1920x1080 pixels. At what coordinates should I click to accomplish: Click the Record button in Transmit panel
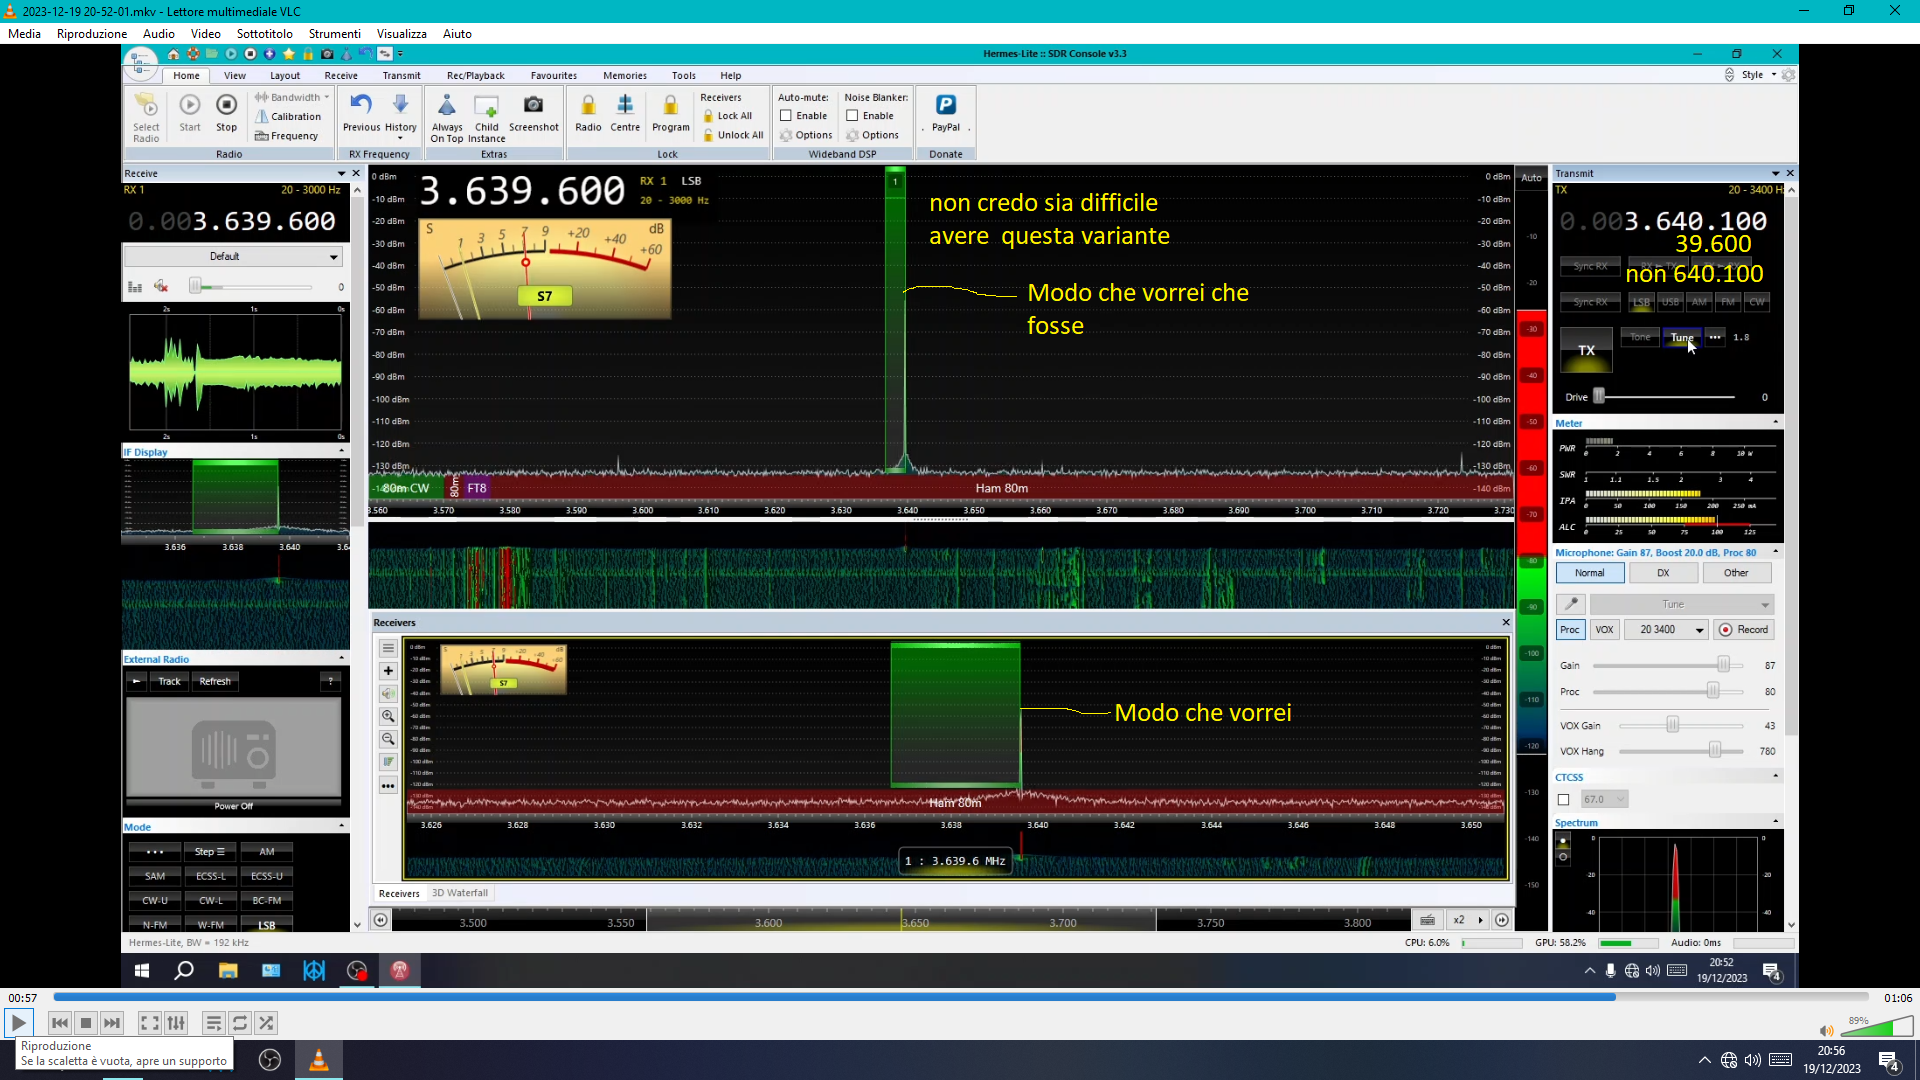pos(1743,630)
